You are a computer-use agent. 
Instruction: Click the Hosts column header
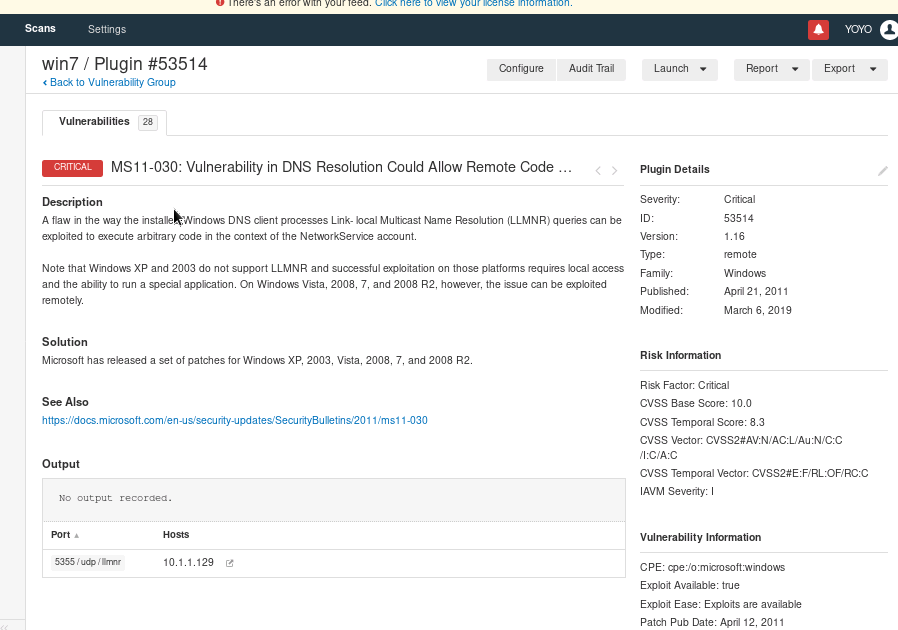coord(176,535)
